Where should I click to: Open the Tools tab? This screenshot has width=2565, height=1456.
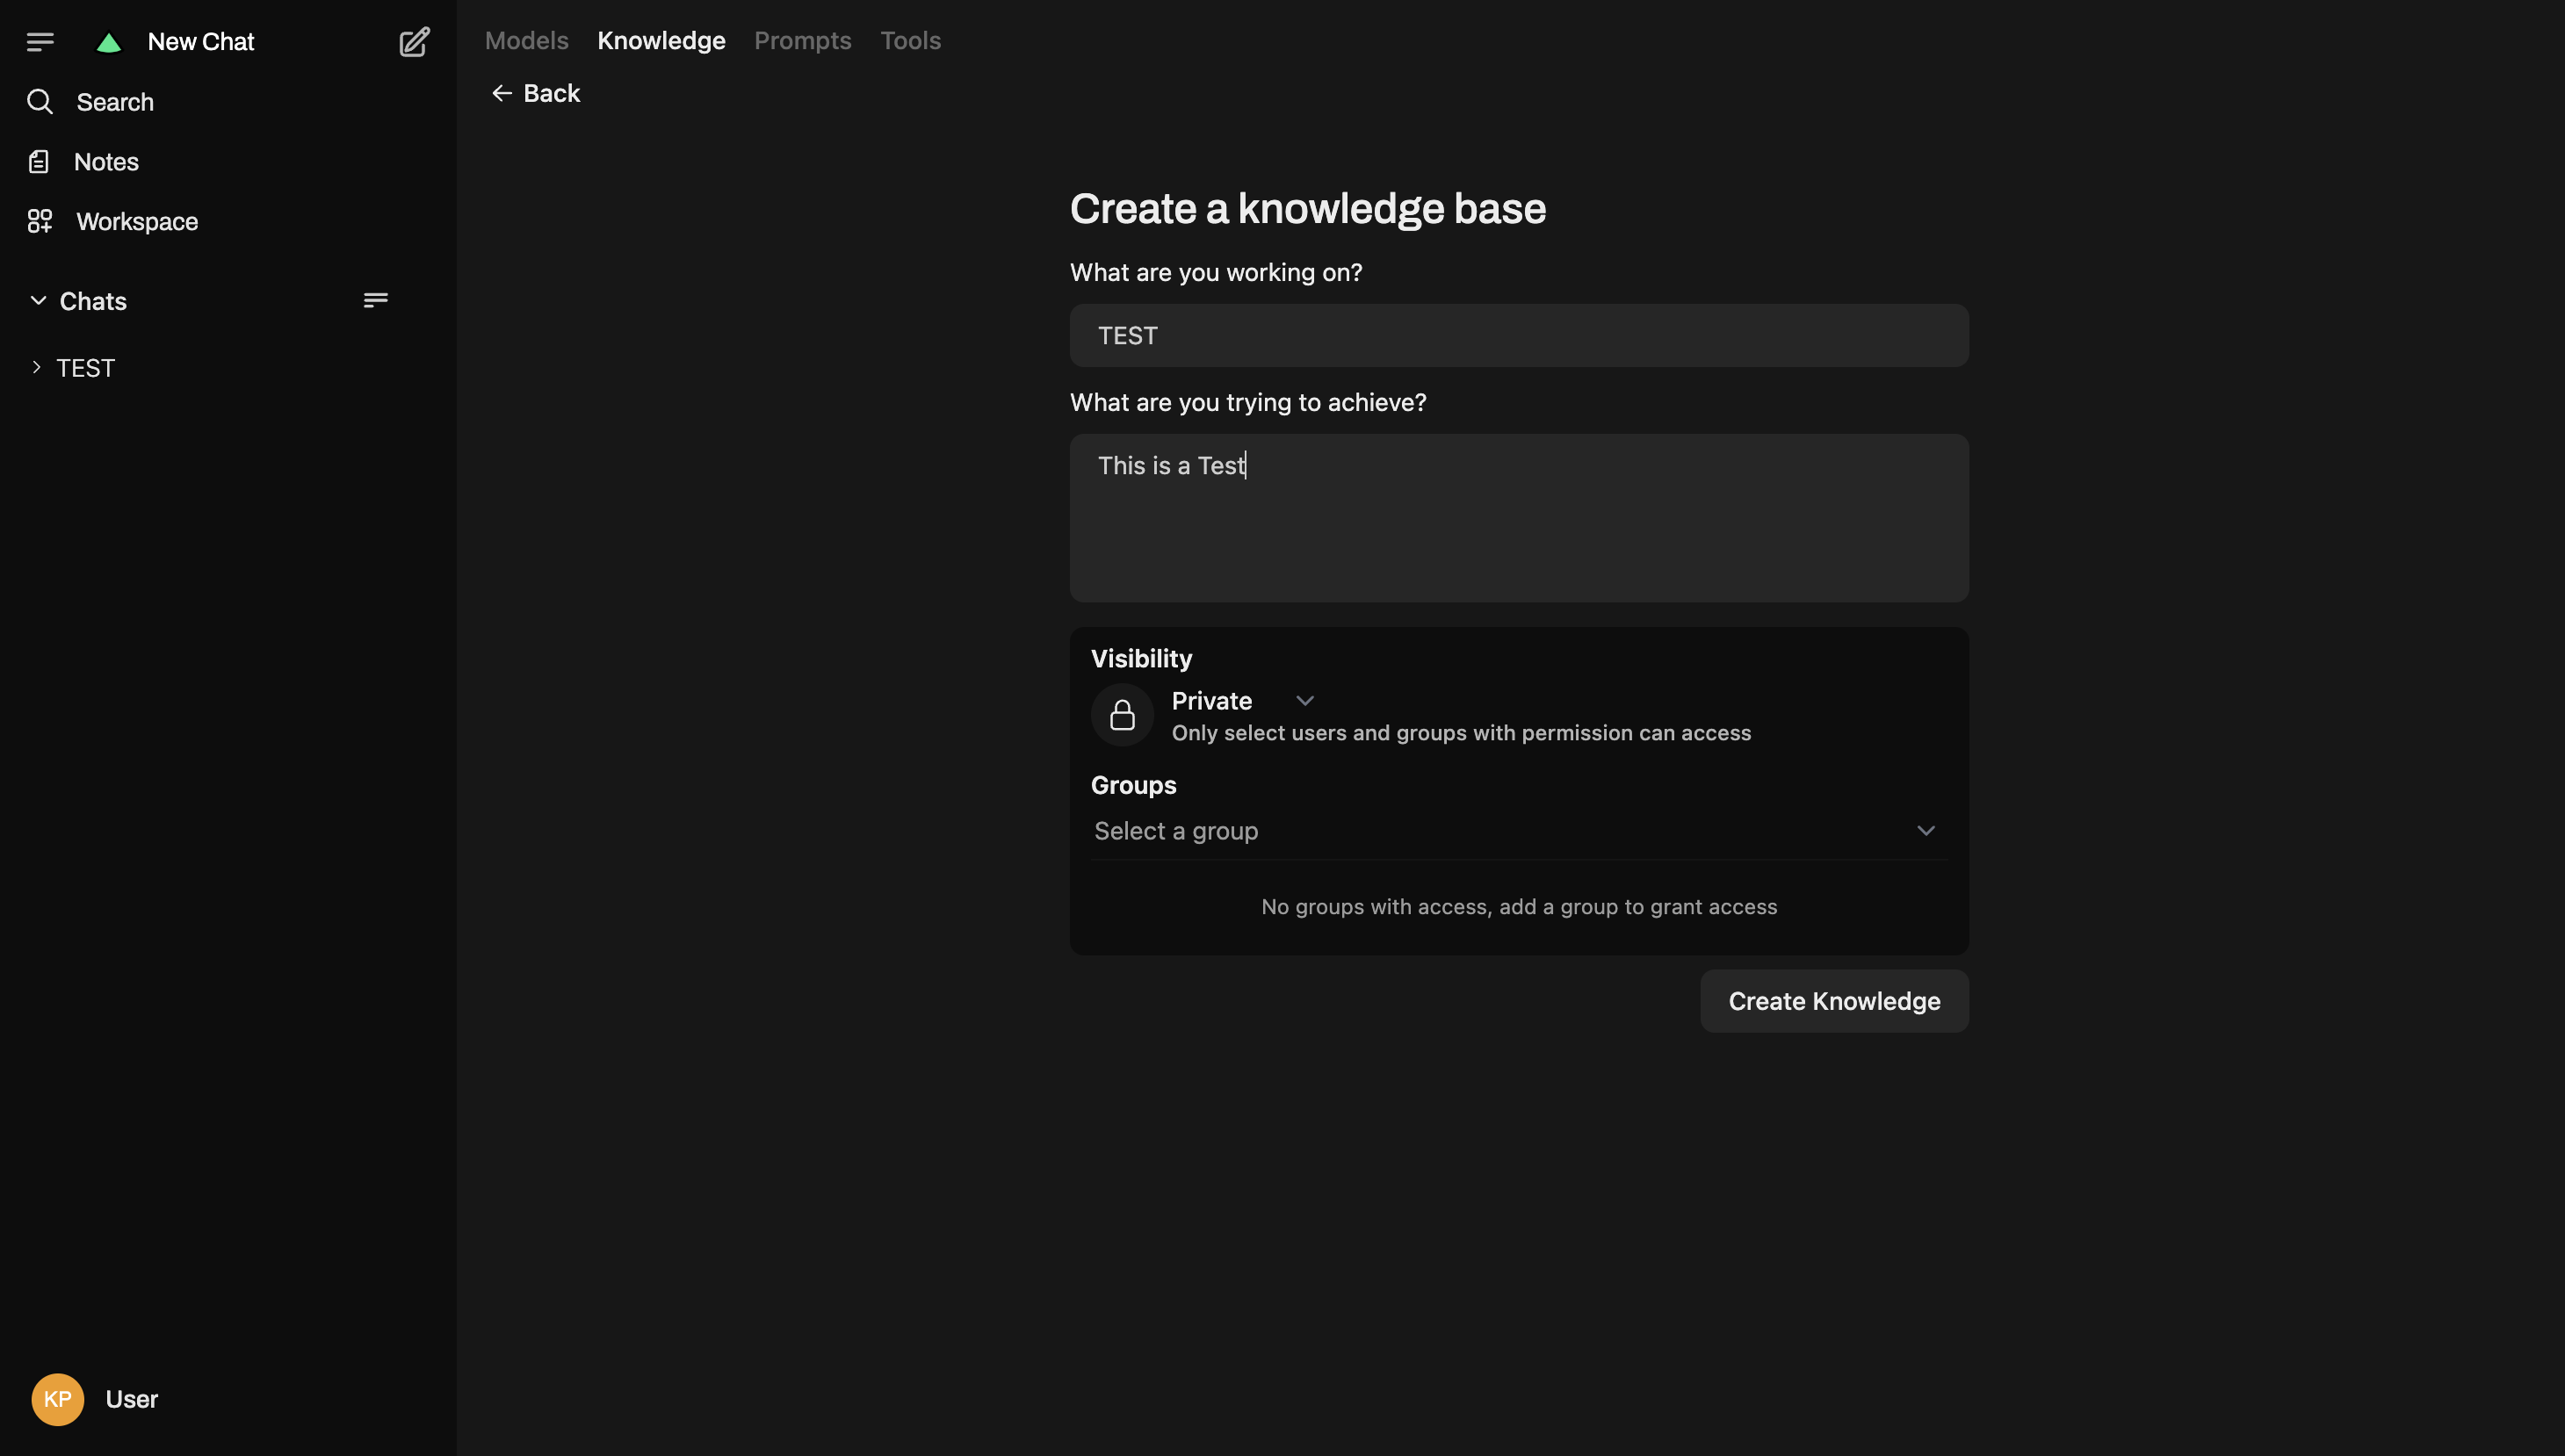910,41
